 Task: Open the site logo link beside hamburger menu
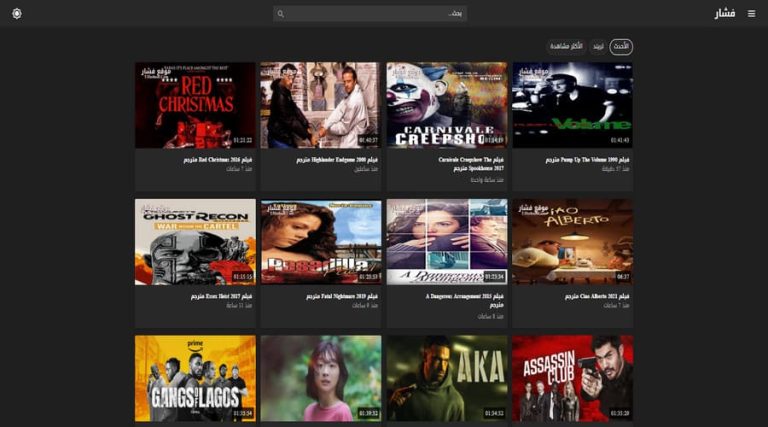(x=724, y=13)
